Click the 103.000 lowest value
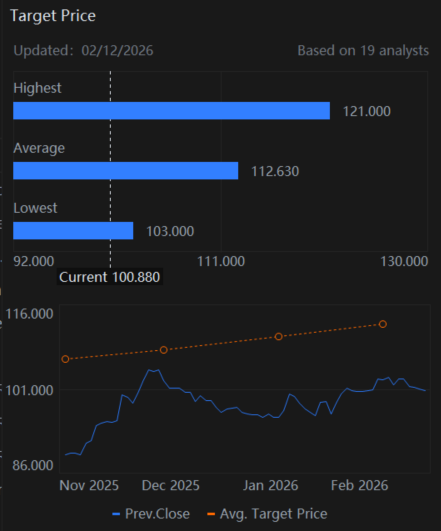The image size is (441, 531). [170, 231]
